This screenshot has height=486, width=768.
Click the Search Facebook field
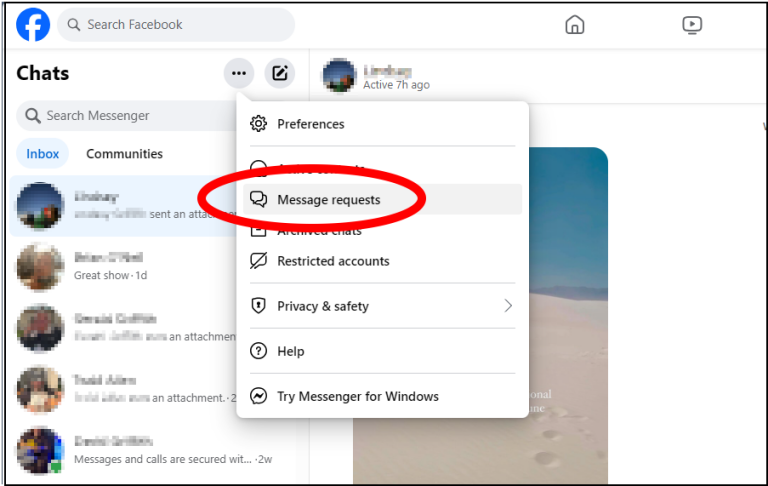point(175,25)
